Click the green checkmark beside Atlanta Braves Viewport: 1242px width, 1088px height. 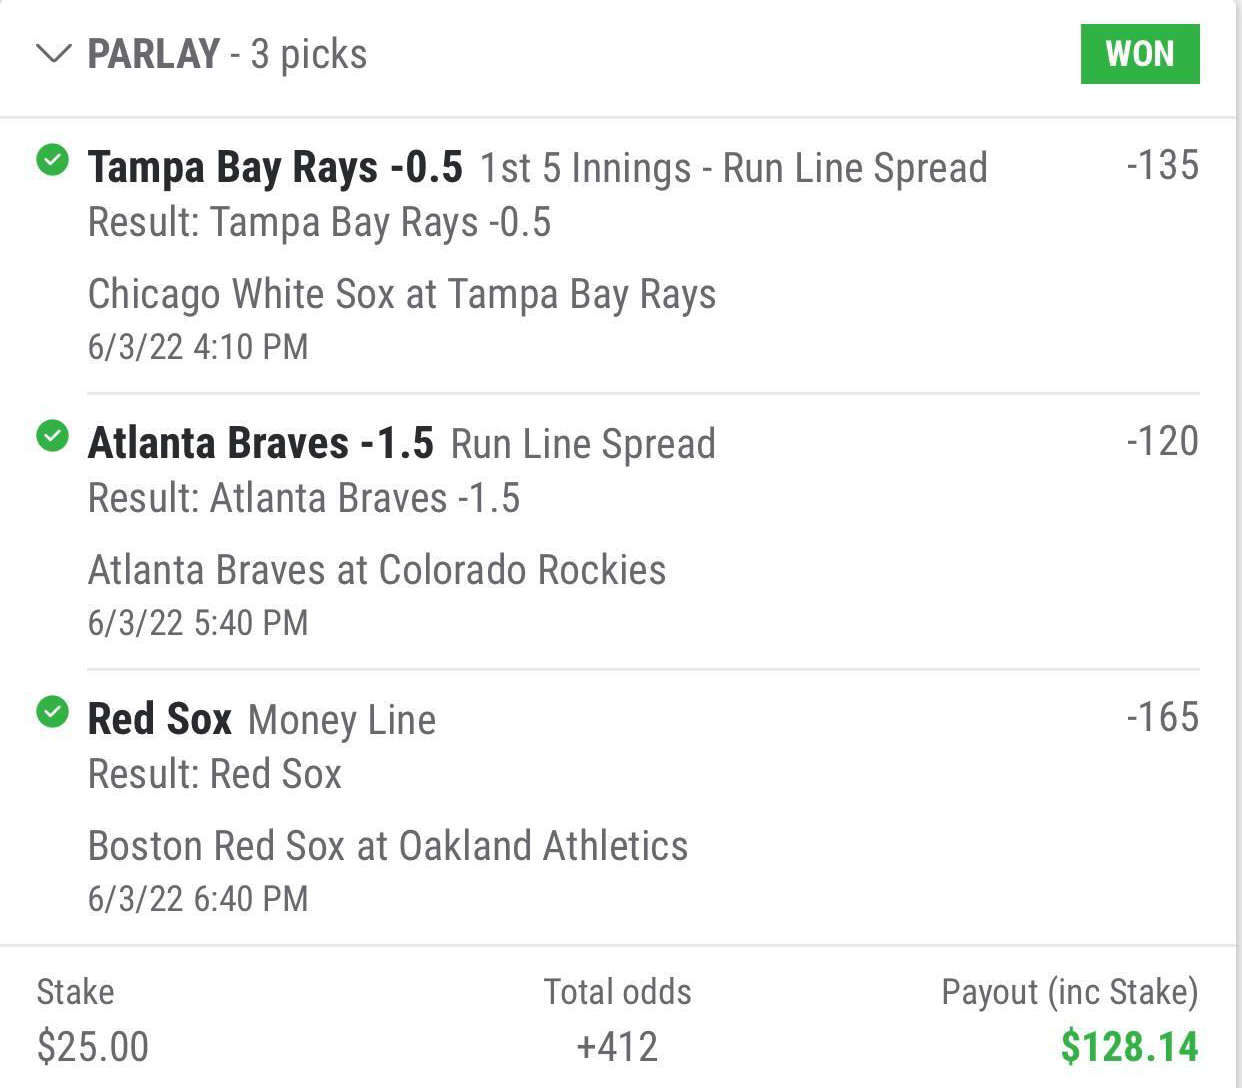(x=52, y=435)
